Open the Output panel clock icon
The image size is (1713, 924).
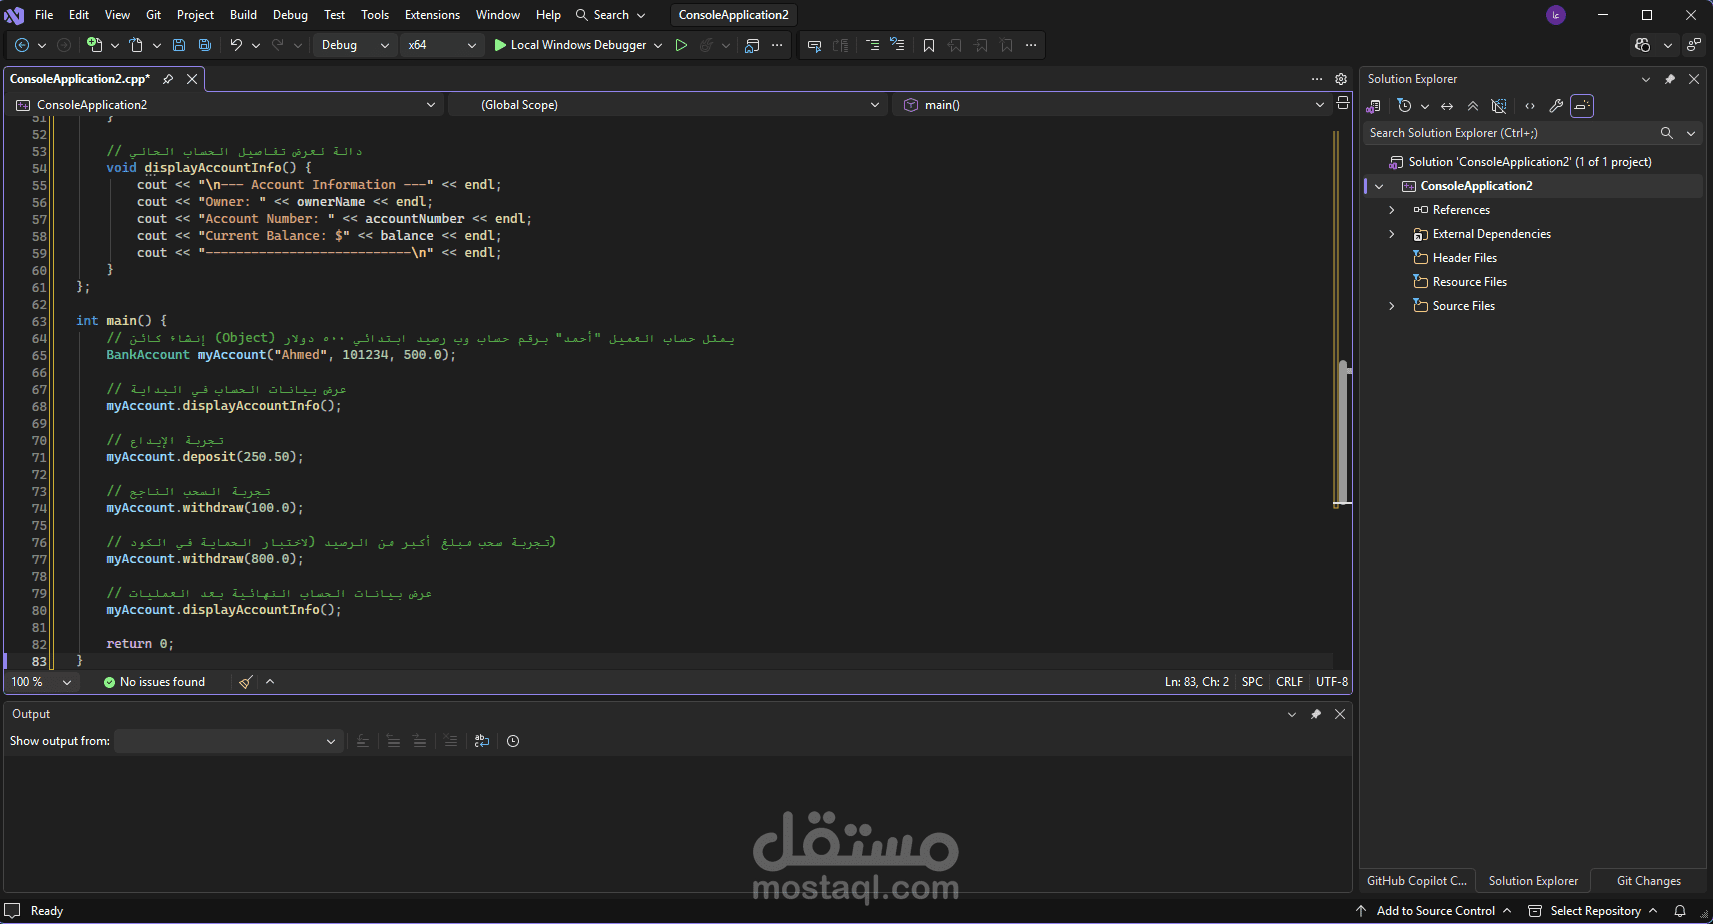(x=513, y=741)
